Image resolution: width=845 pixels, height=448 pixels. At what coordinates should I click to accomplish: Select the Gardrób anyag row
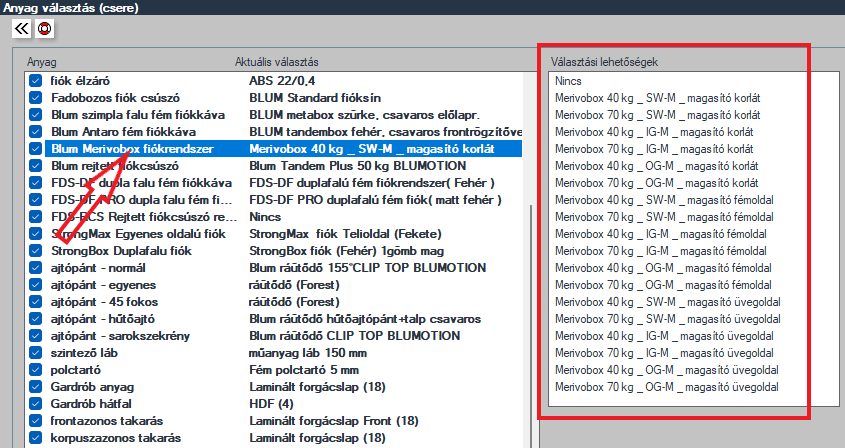[275, 387]
